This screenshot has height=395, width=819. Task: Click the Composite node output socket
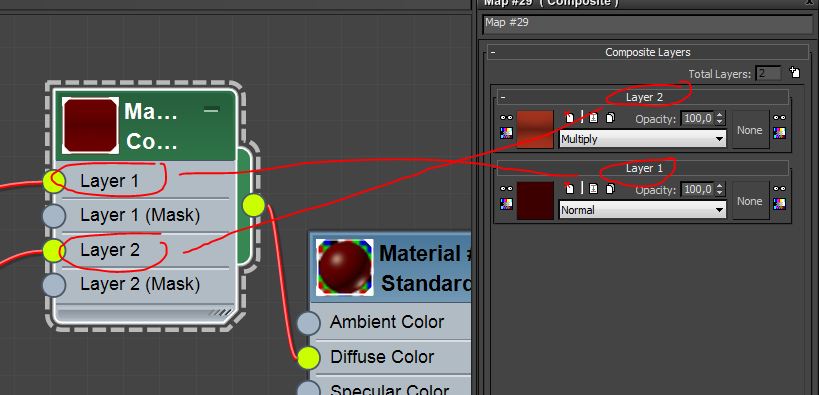tap(254, 205)
